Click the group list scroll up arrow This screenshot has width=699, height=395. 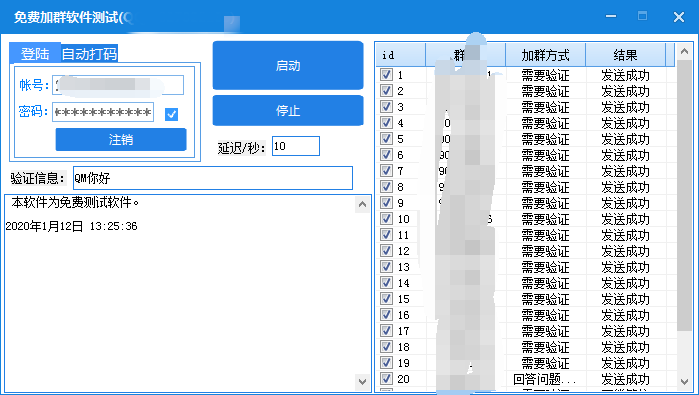(684, 52)
